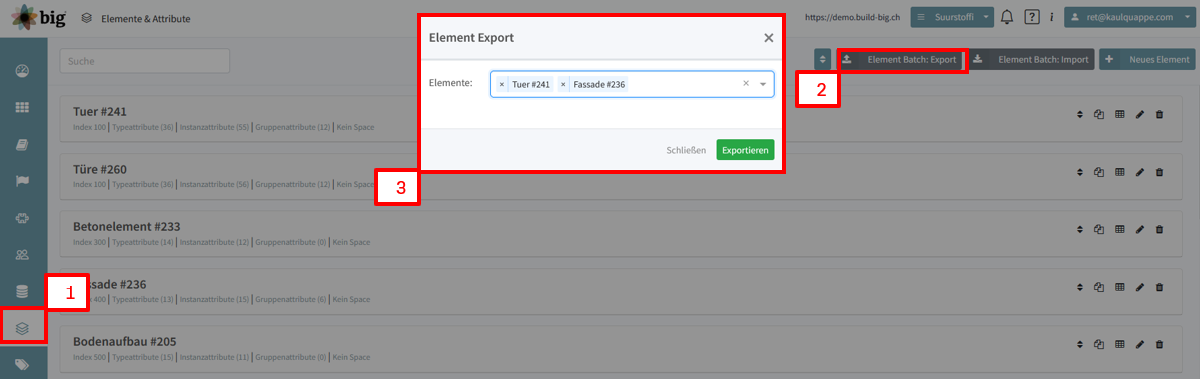The height and width of the screenshot is (379, 1200).
Task: Remove Fassade #236 tag from selection
Action: click(x=563, y=85)
